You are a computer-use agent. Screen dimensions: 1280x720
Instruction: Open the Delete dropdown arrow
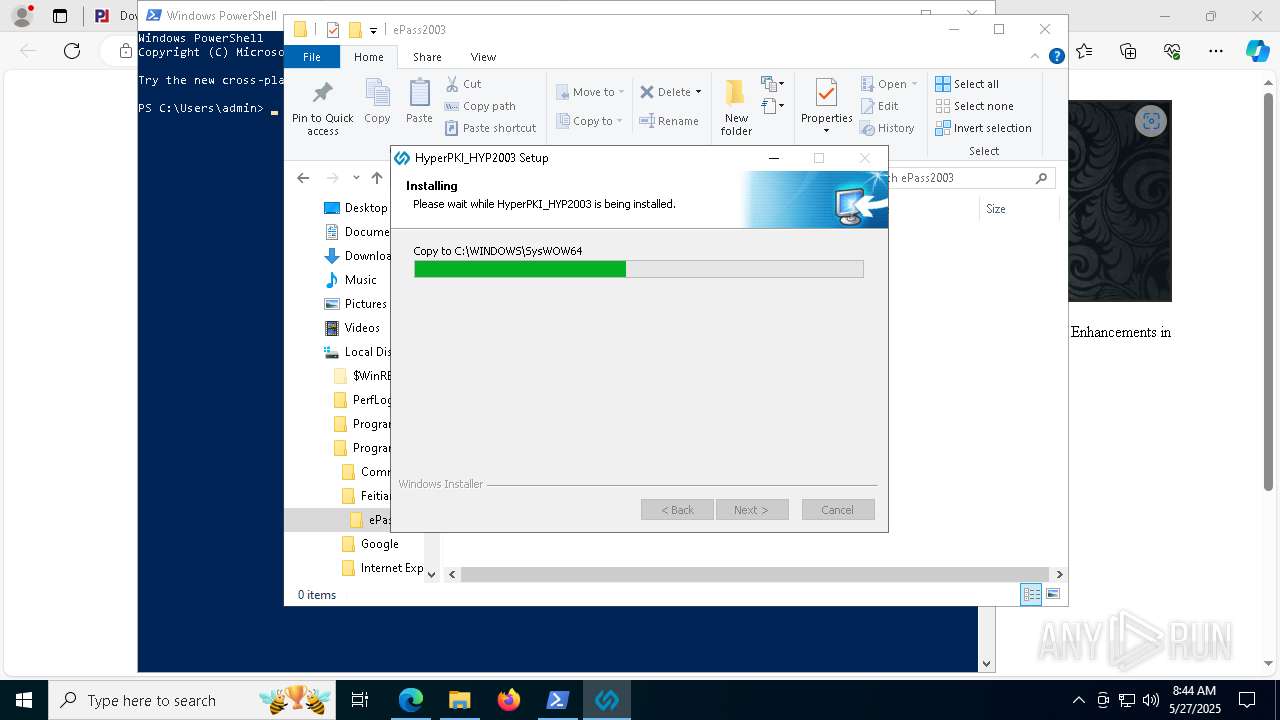(698, 92)
